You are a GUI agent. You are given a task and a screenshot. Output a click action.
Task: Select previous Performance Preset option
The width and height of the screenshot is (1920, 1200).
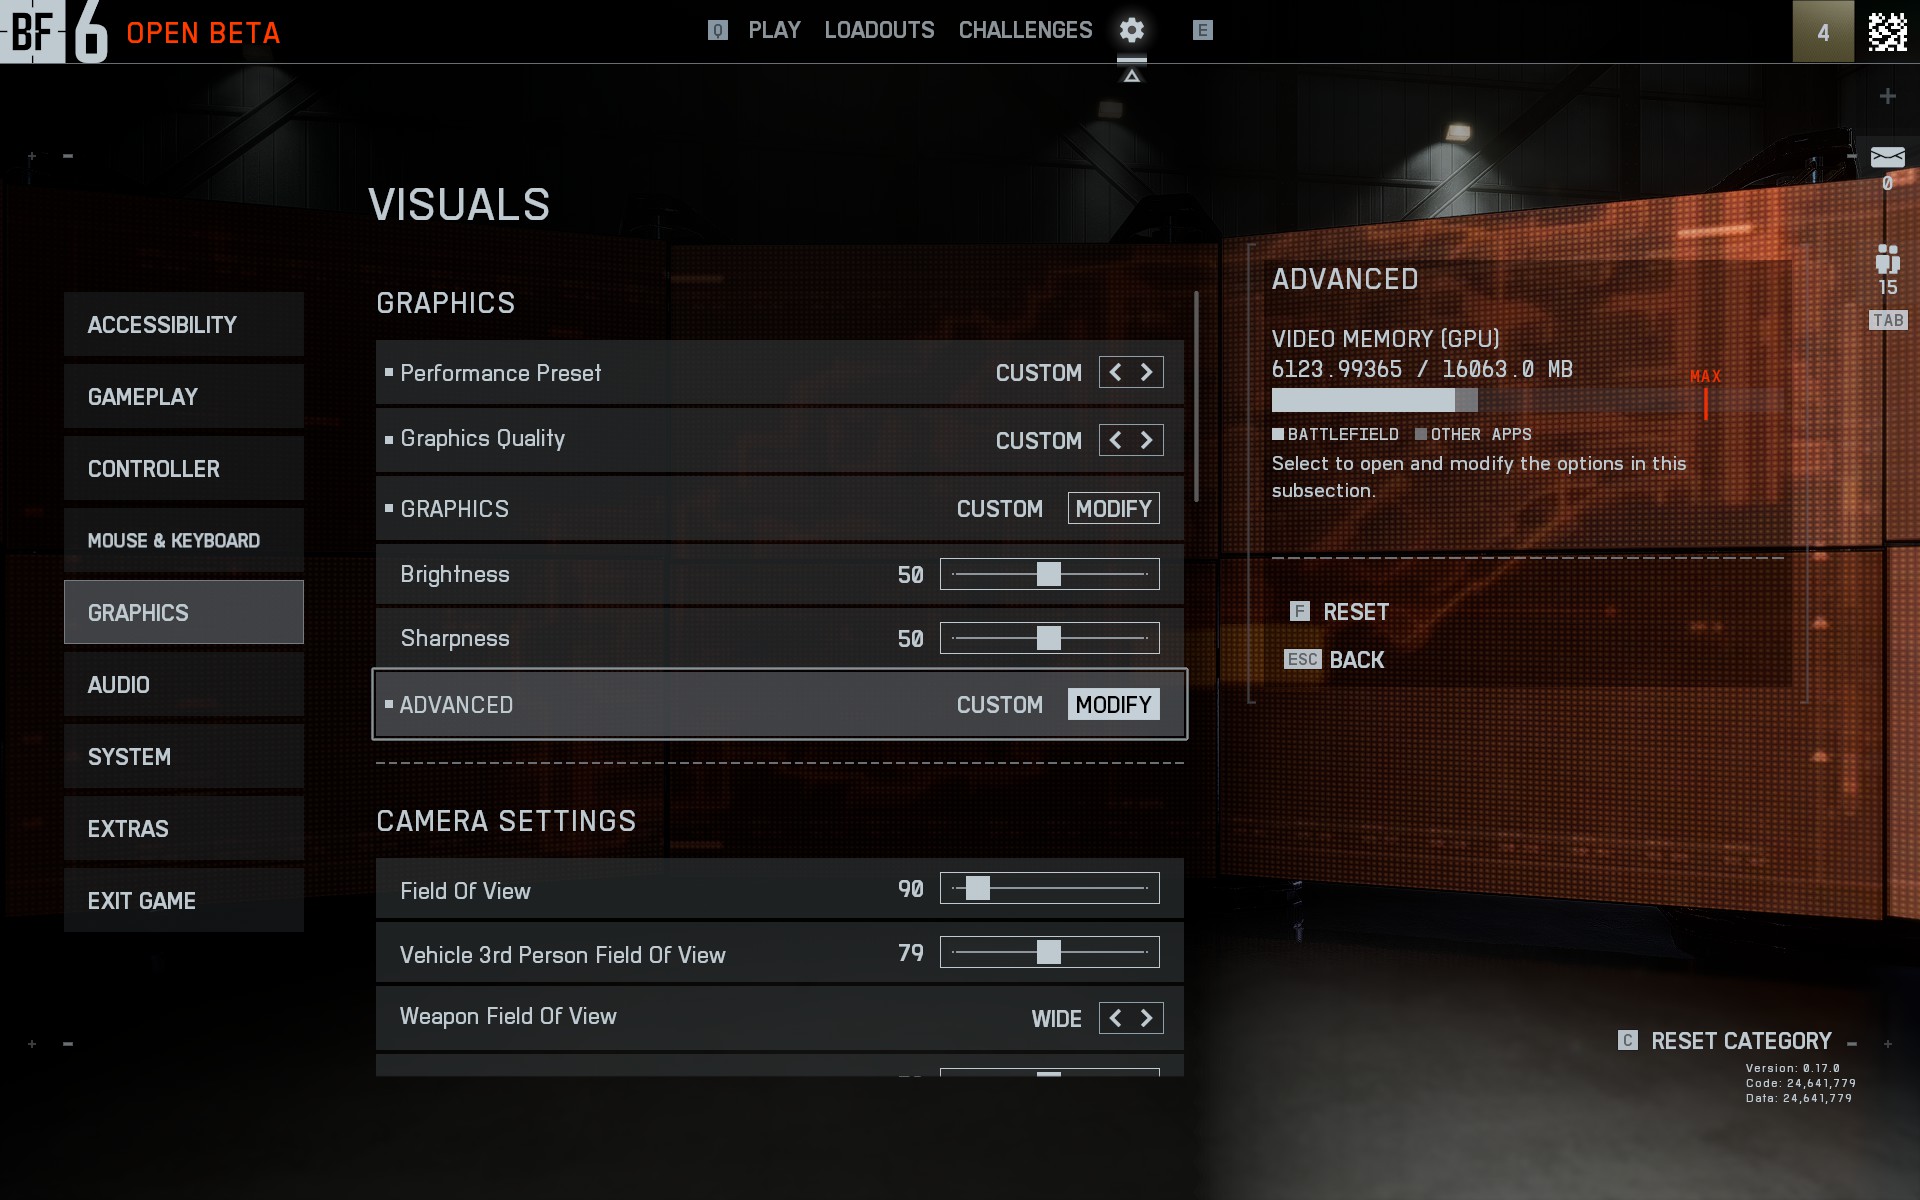click(x=1115, y=372)
